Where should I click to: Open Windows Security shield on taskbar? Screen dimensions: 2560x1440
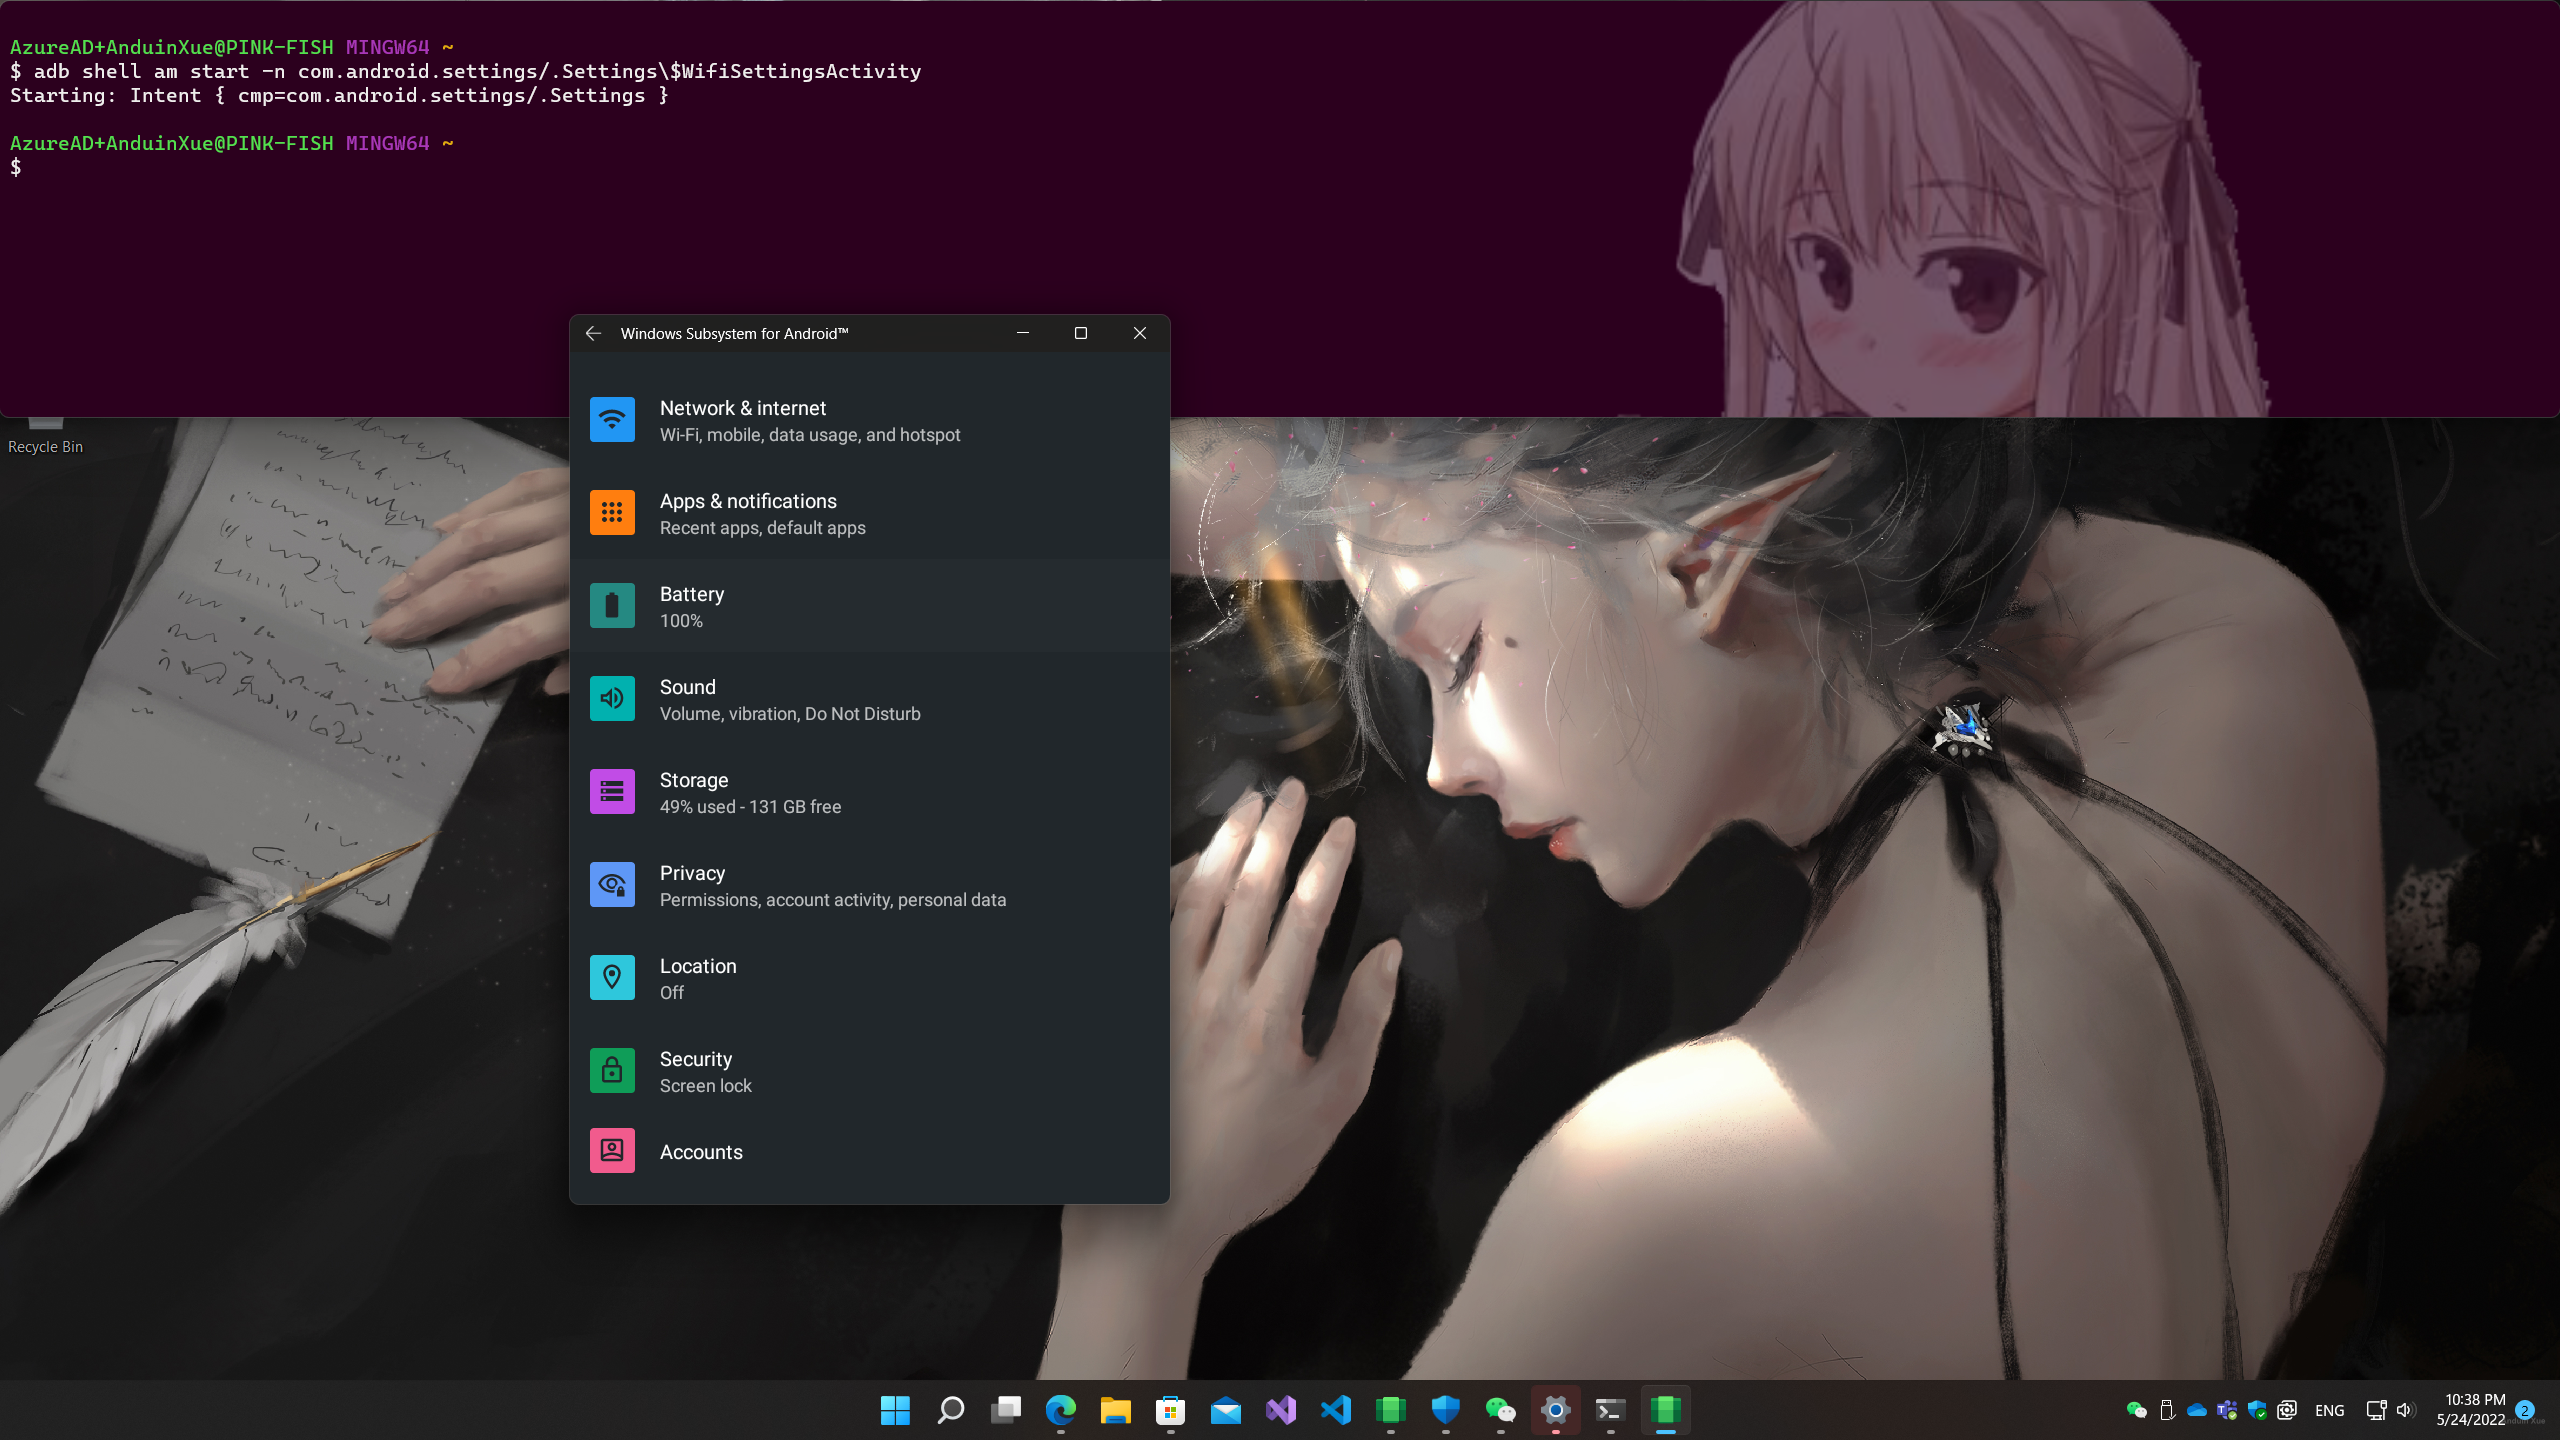(1445, 1410)
